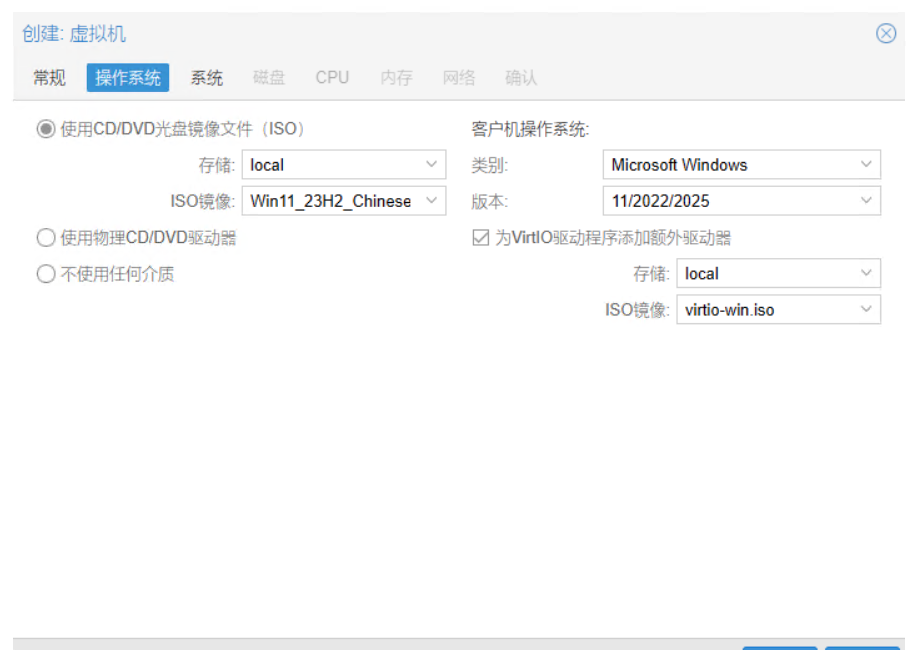Expand the left 存储 local dropdown arrow
Screen dimensions: 923x650
coord(431,165)
